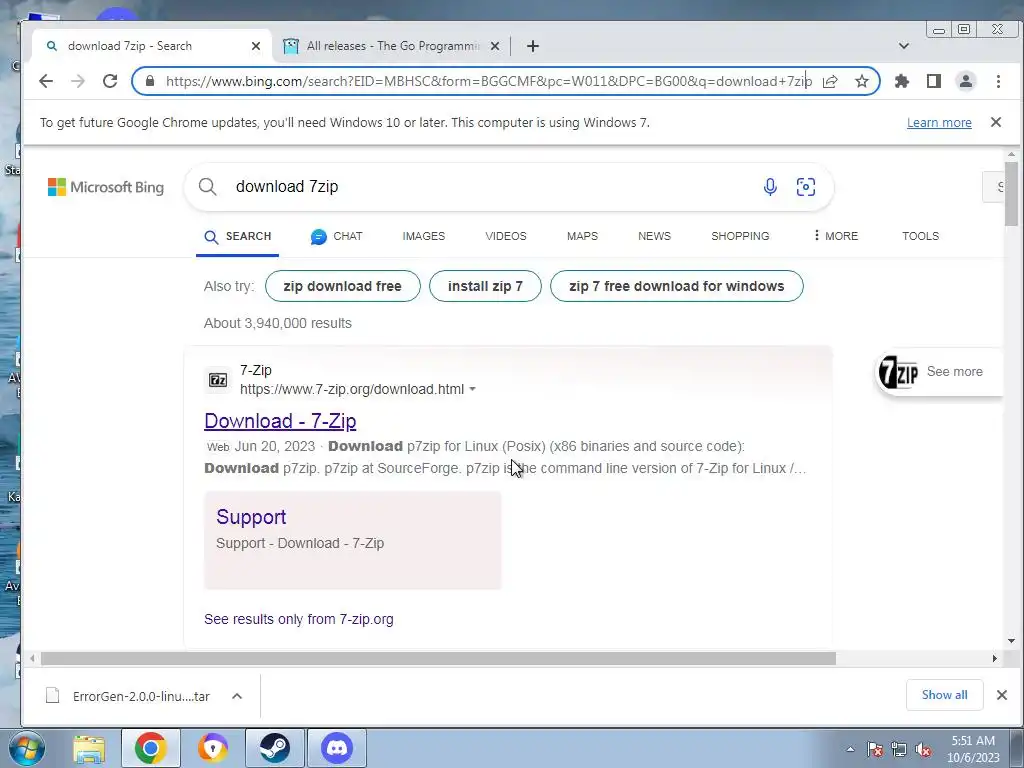This screenshot has height=768, width=1024.
Task: Open a new tab with the plus button
Action: click(533, 46)
